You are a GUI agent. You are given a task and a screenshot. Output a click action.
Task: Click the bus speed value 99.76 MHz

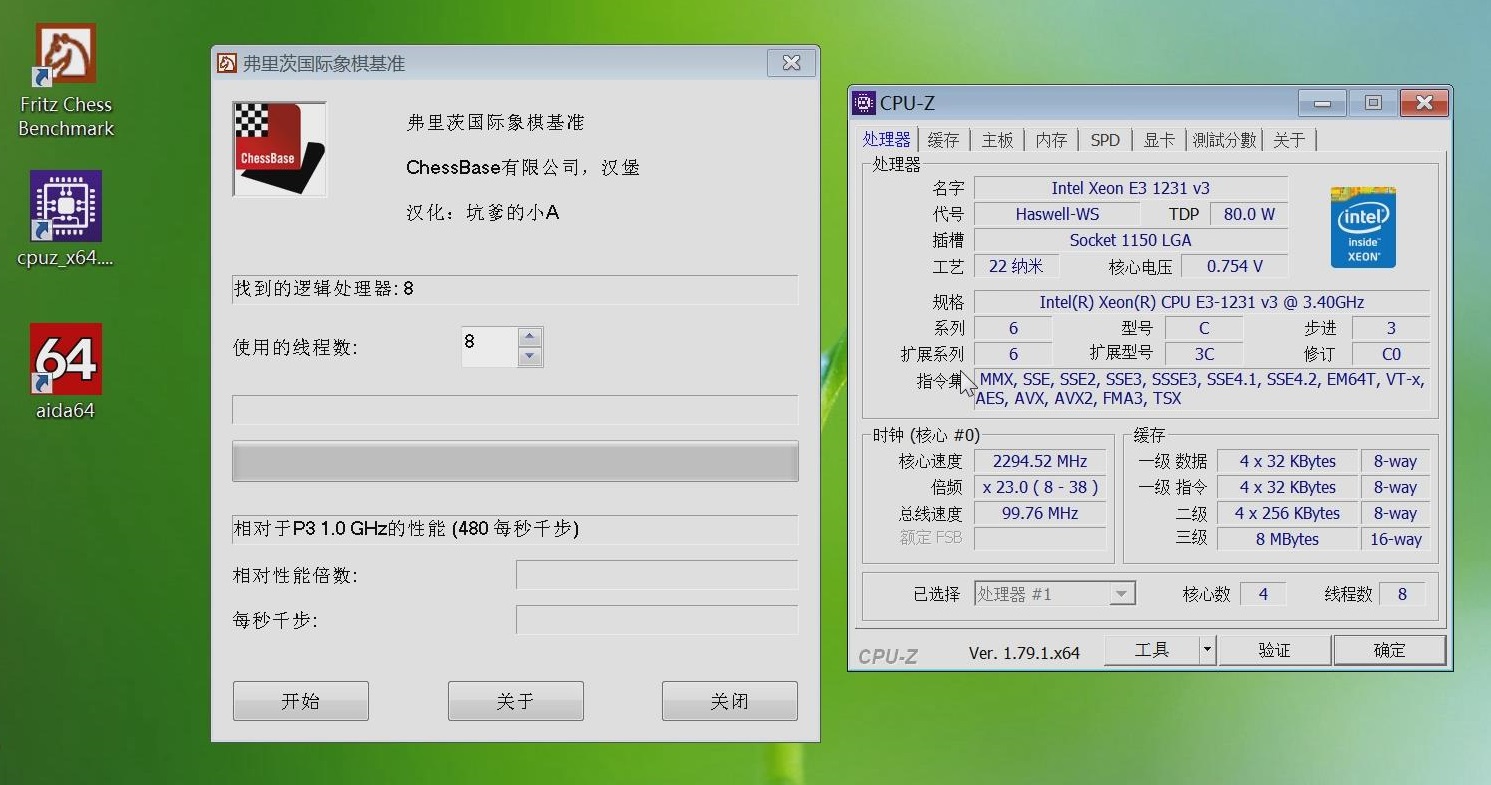point(1040,513)
